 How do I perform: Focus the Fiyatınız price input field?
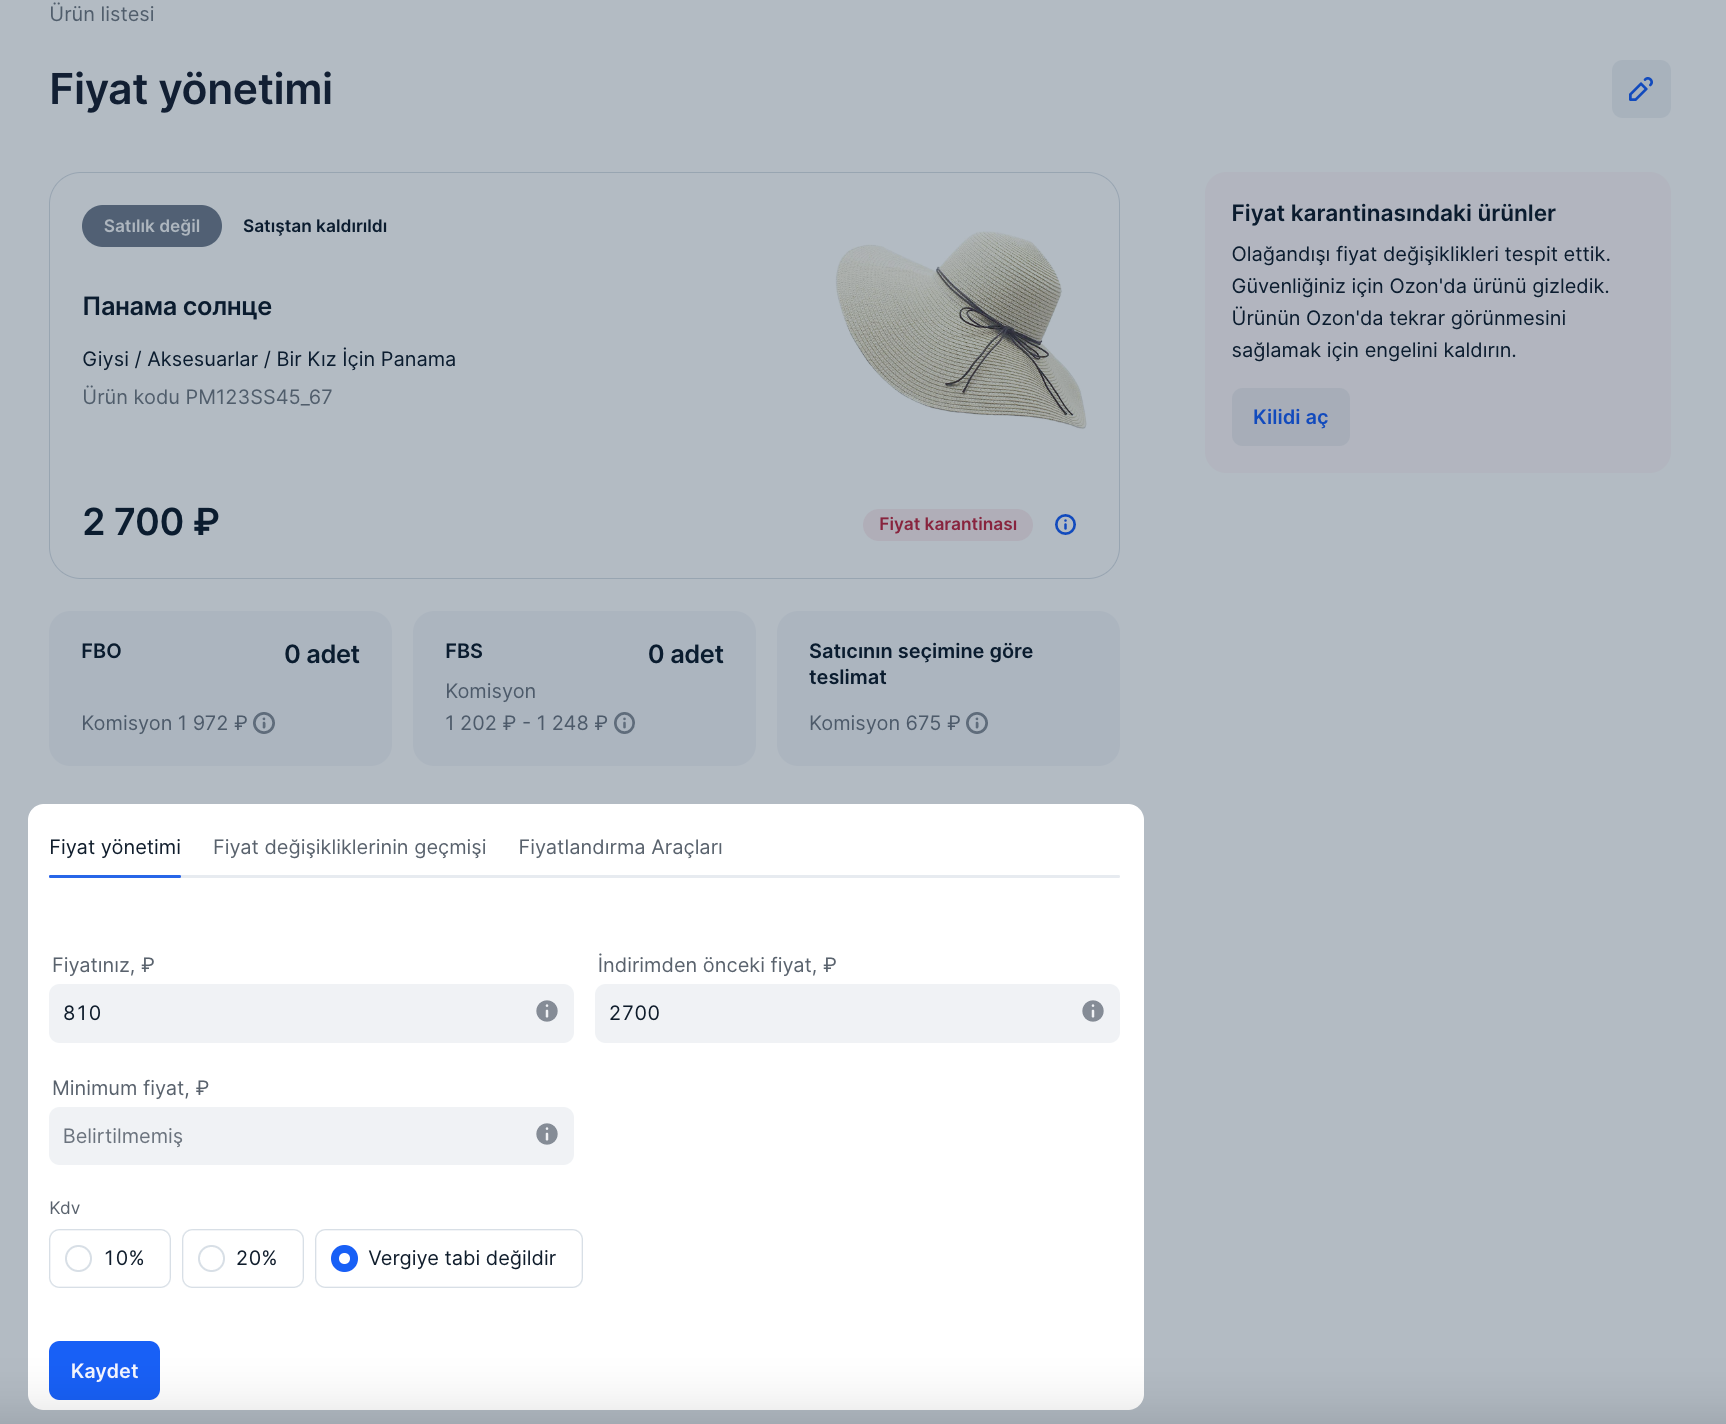tap(311, 1013)
